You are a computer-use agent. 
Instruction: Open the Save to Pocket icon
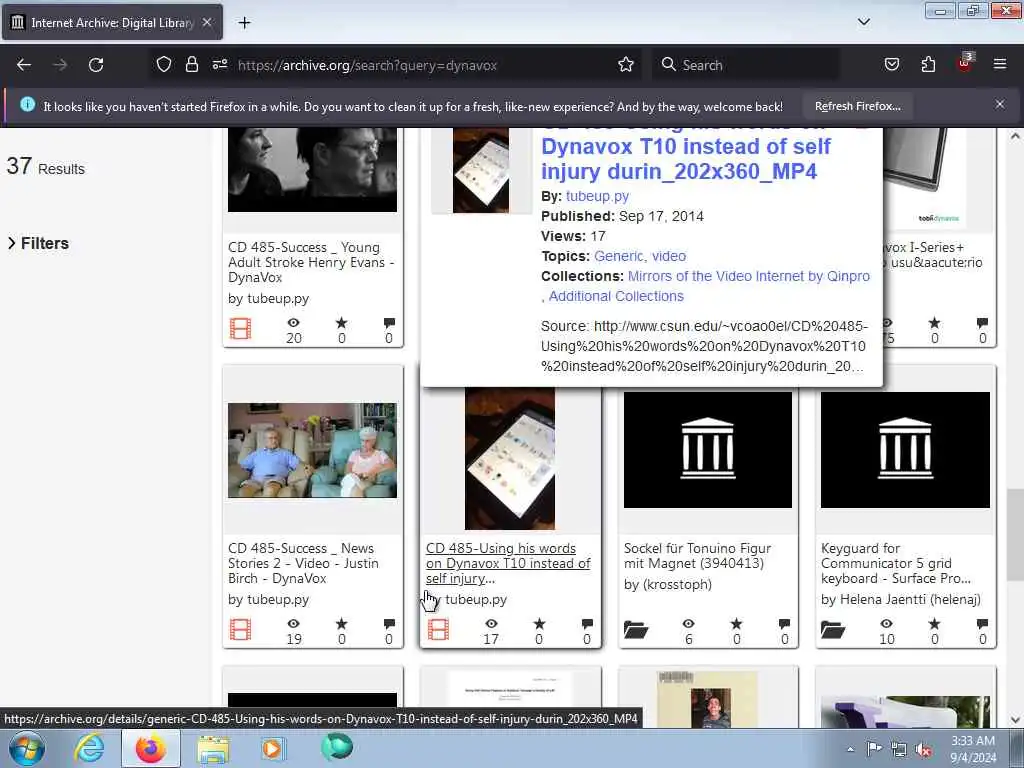coord(891,65)
